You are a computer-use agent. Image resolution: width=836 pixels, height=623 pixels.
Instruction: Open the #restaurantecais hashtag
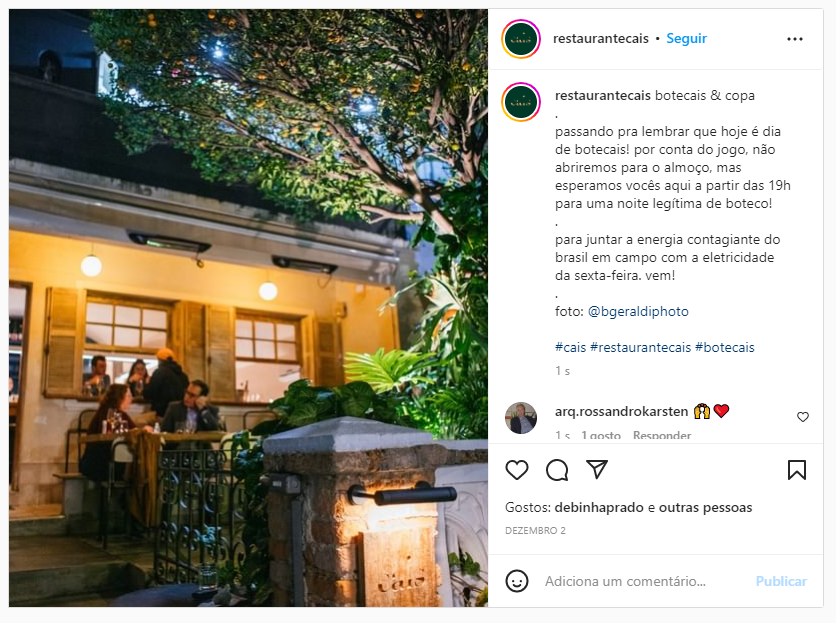[x=640, y=347]
